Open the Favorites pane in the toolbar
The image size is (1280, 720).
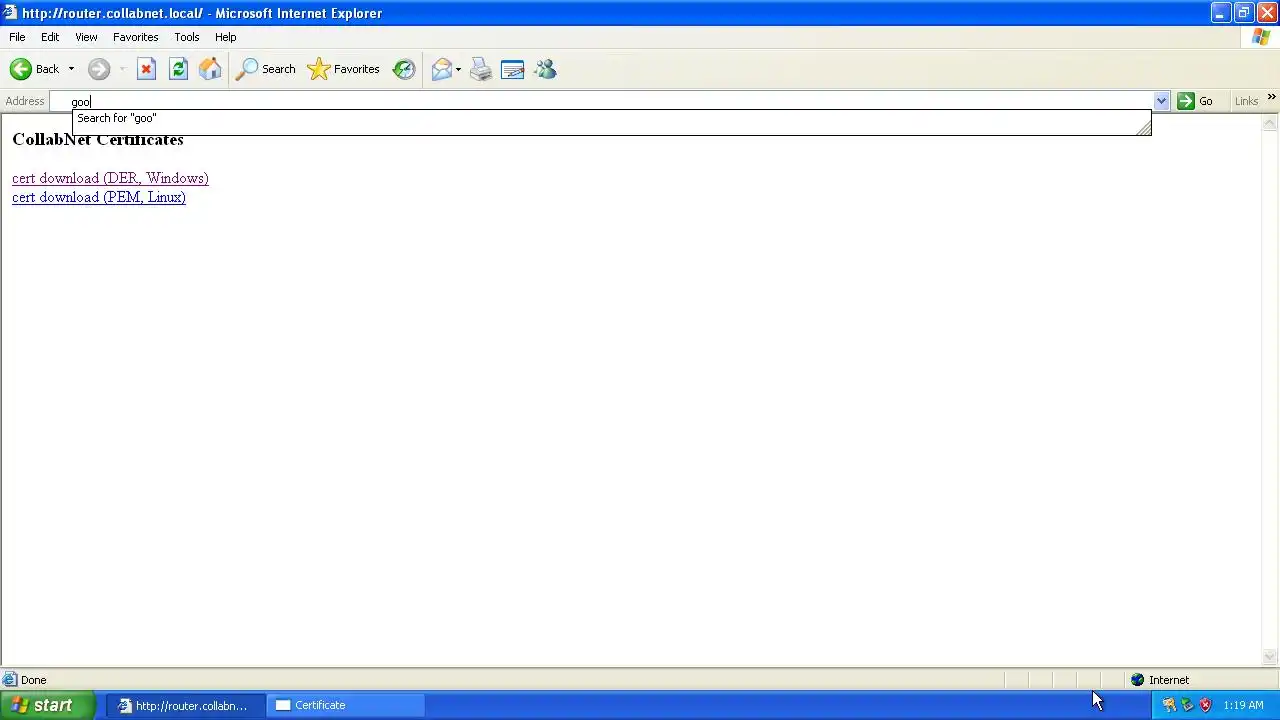point(344,69)
